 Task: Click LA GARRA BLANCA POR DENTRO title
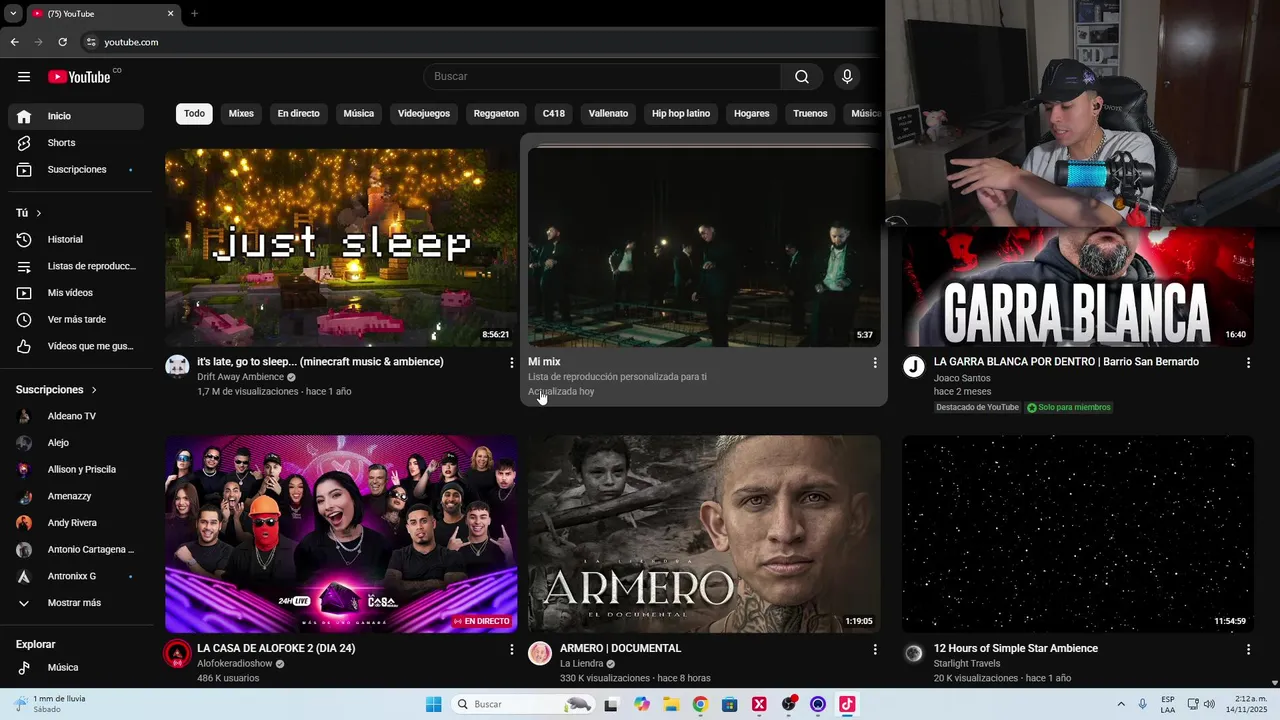point(1066,362)
